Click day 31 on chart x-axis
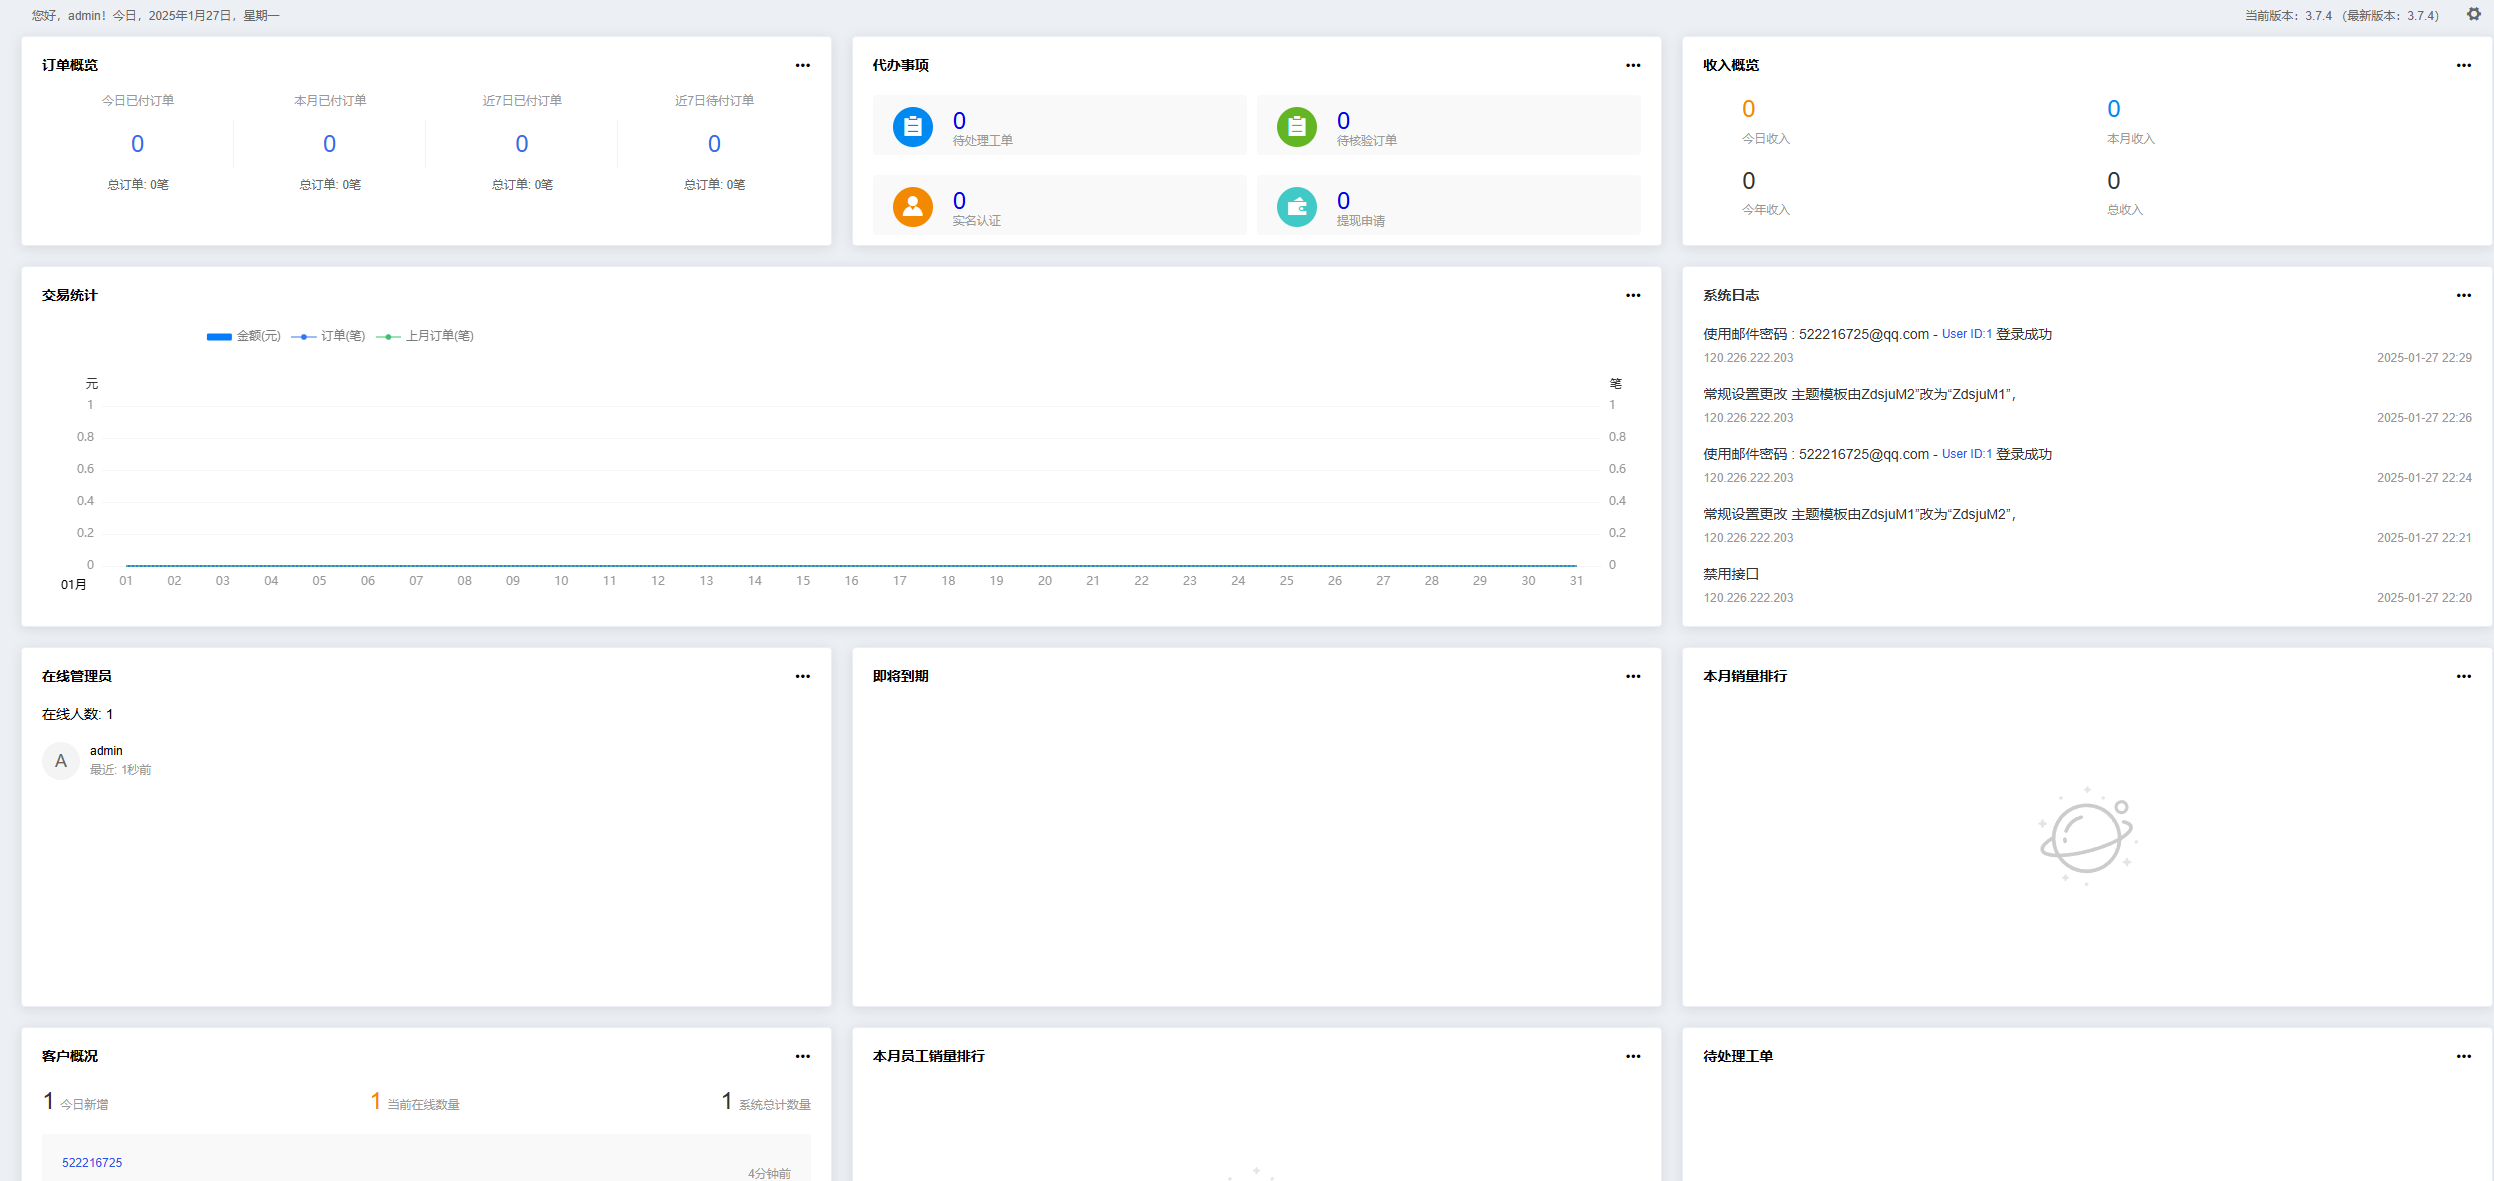 click(1576, 581)
